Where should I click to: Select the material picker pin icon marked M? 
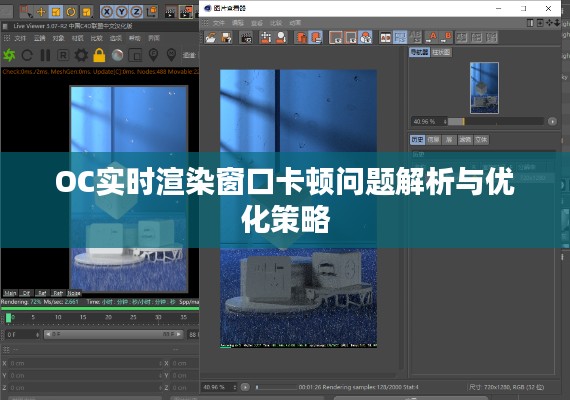171,55
